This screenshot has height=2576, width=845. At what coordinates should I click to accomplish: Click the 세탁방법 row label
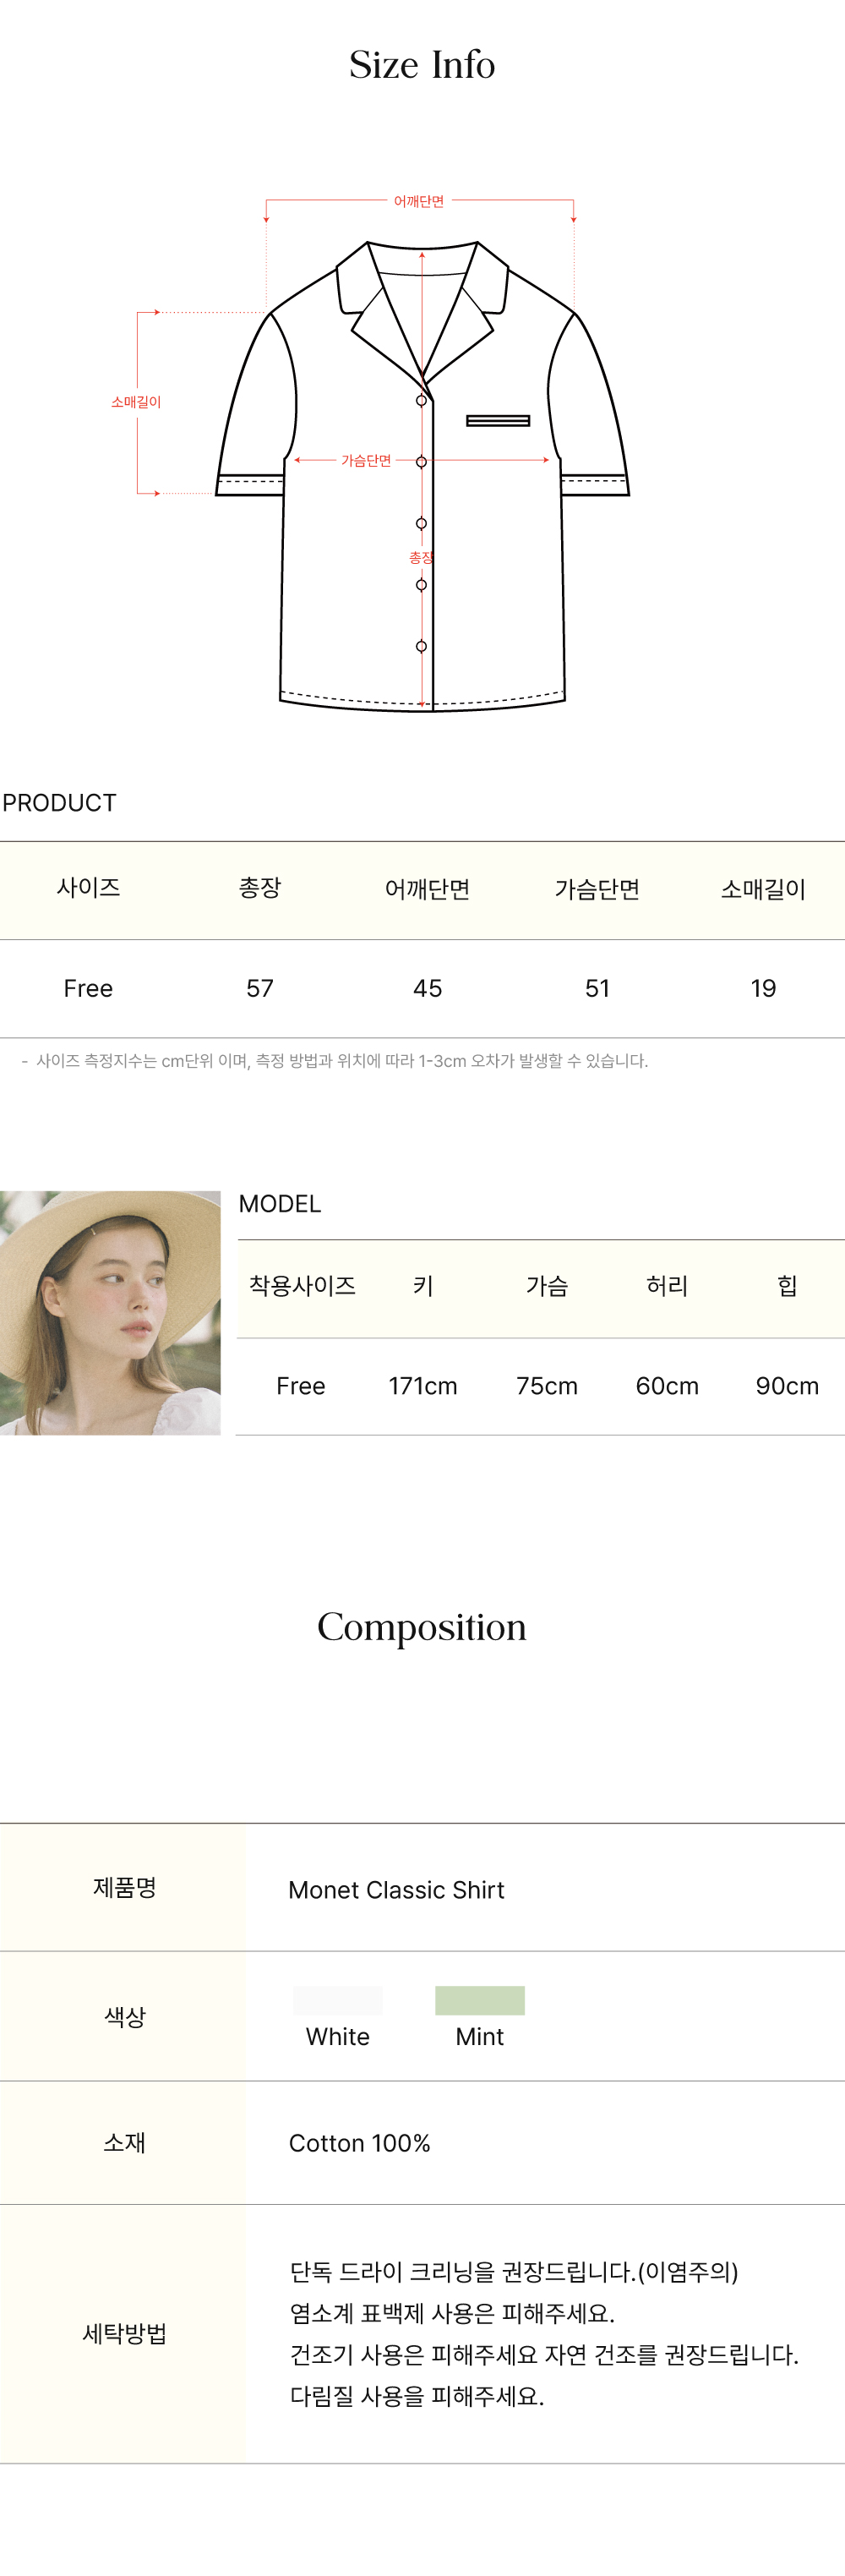(x=124, y=2334)
